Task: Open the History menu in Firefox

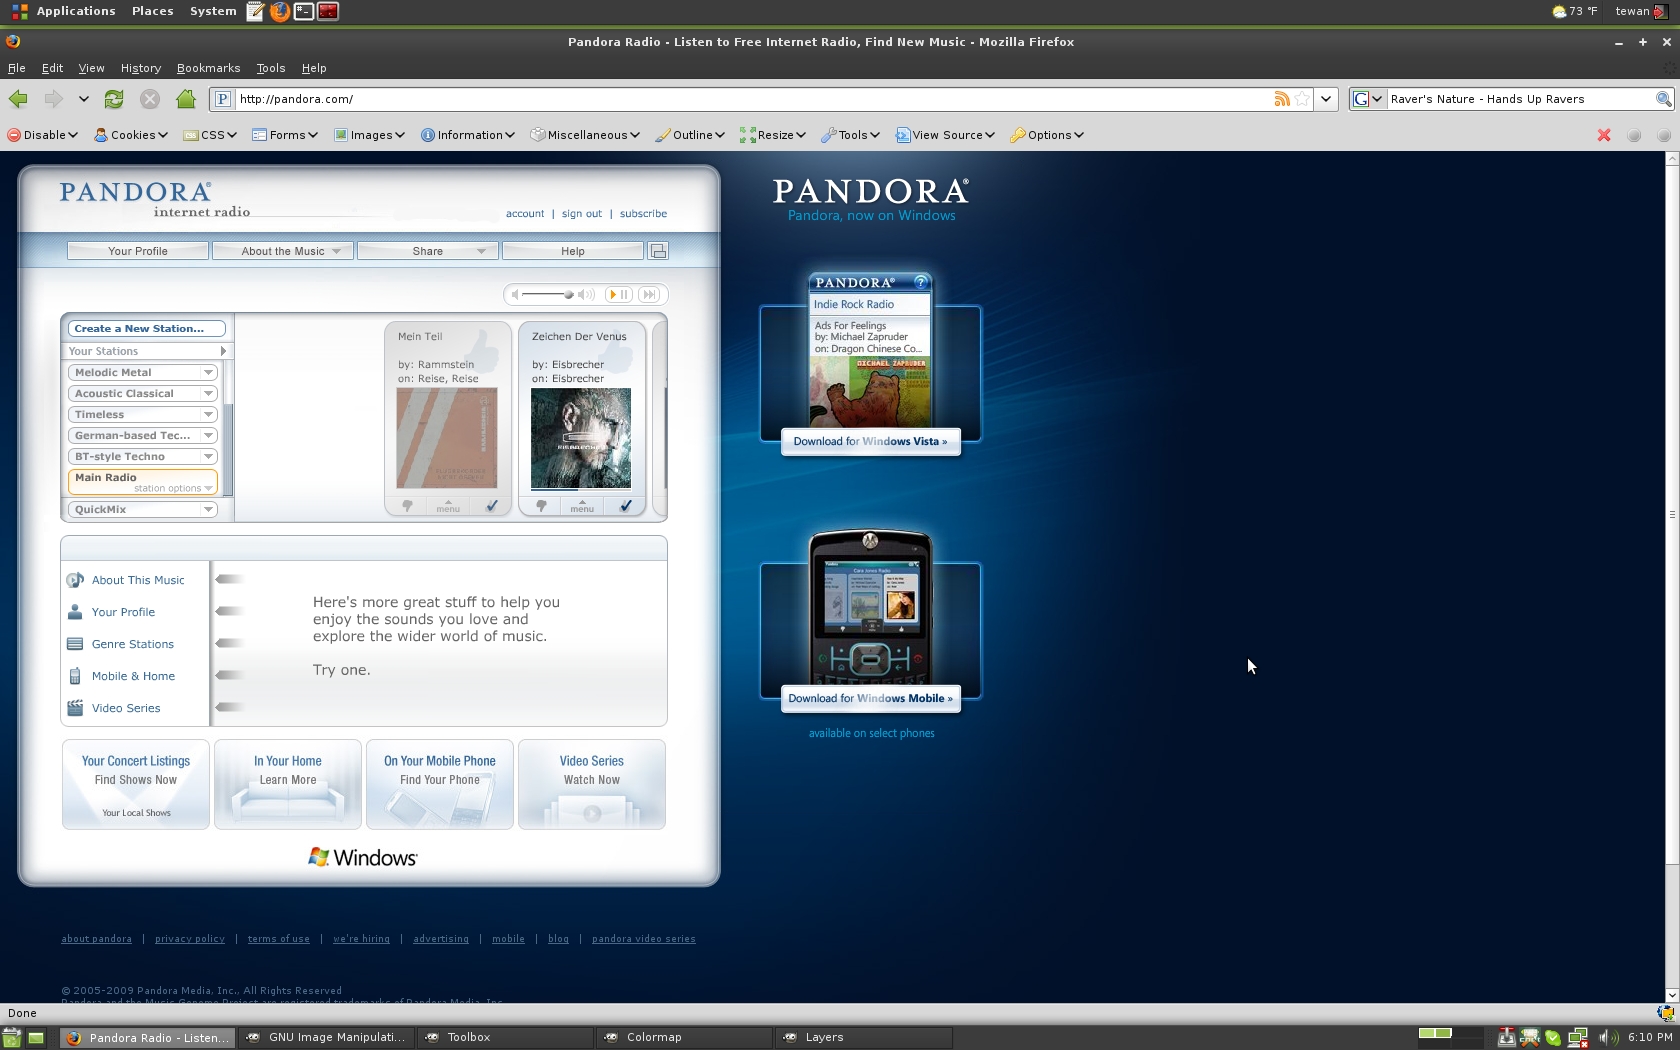Action: tap(140, 68)
